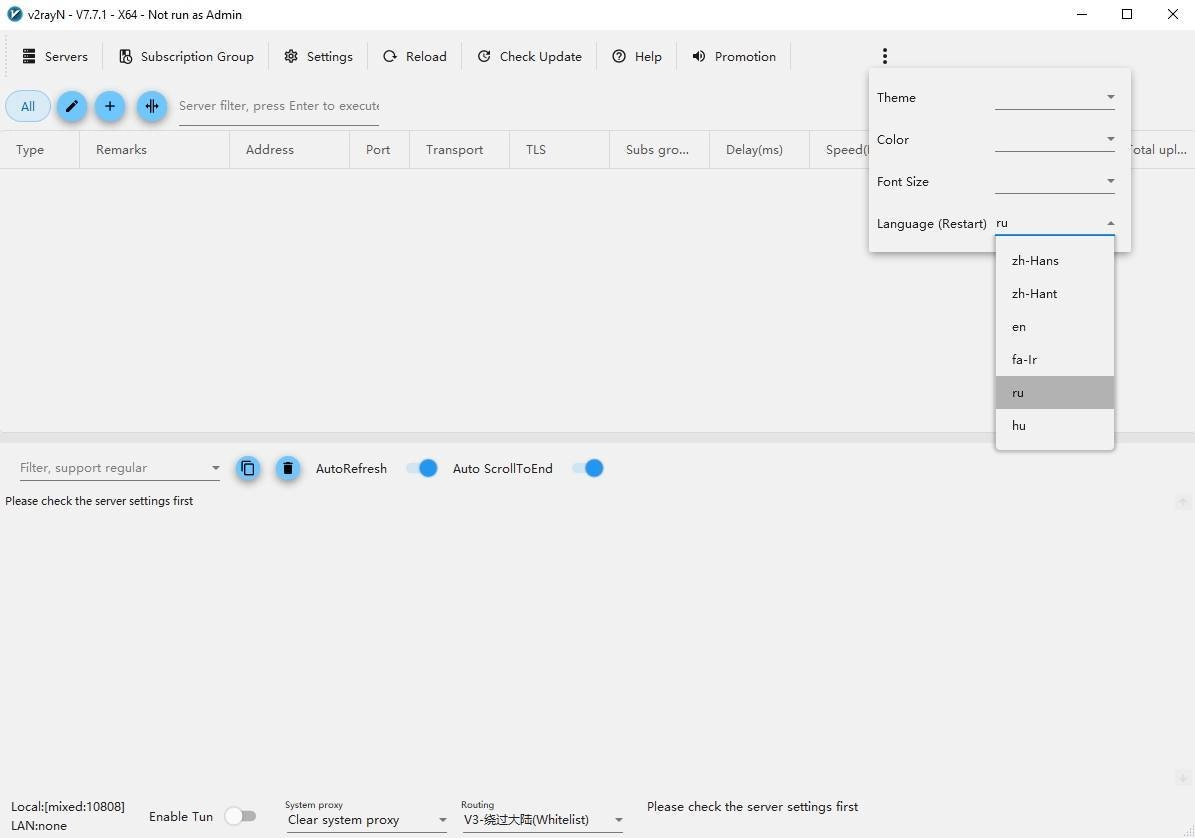Viewport: 1195px width, 838px height.
Task: Click the Promotion speaker icon
Action: [699, 56]
